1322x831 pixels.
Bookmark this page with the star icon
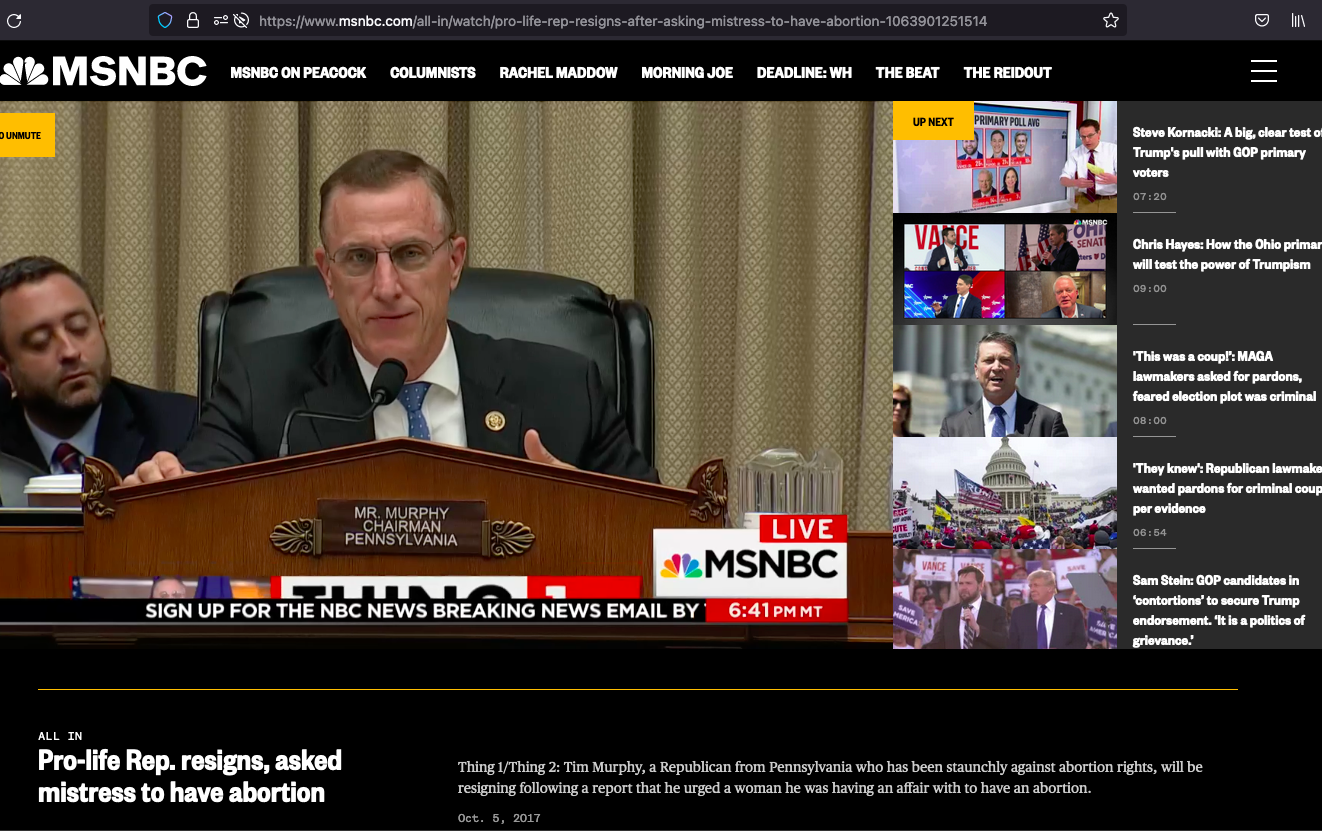point(1110,20)
